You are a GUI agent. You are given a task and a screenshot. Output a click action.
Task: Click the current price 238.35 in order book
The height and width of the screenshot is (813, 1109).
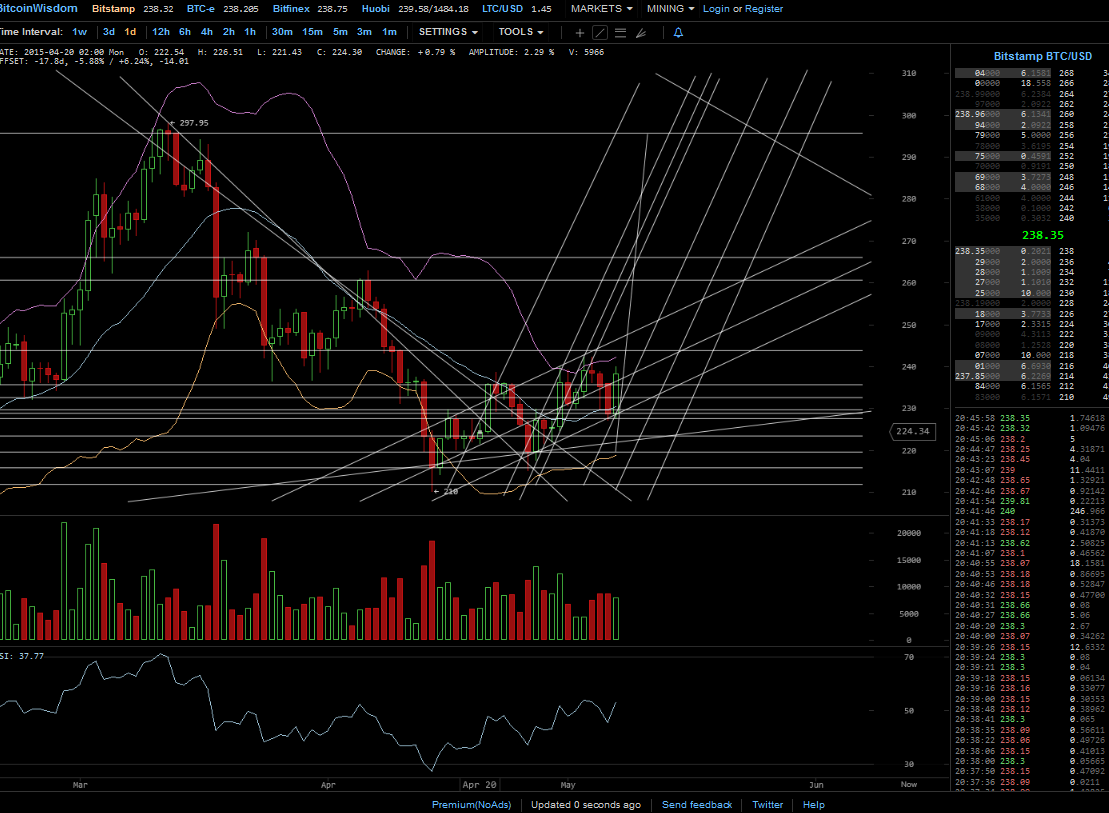[x=1043, y=235]
